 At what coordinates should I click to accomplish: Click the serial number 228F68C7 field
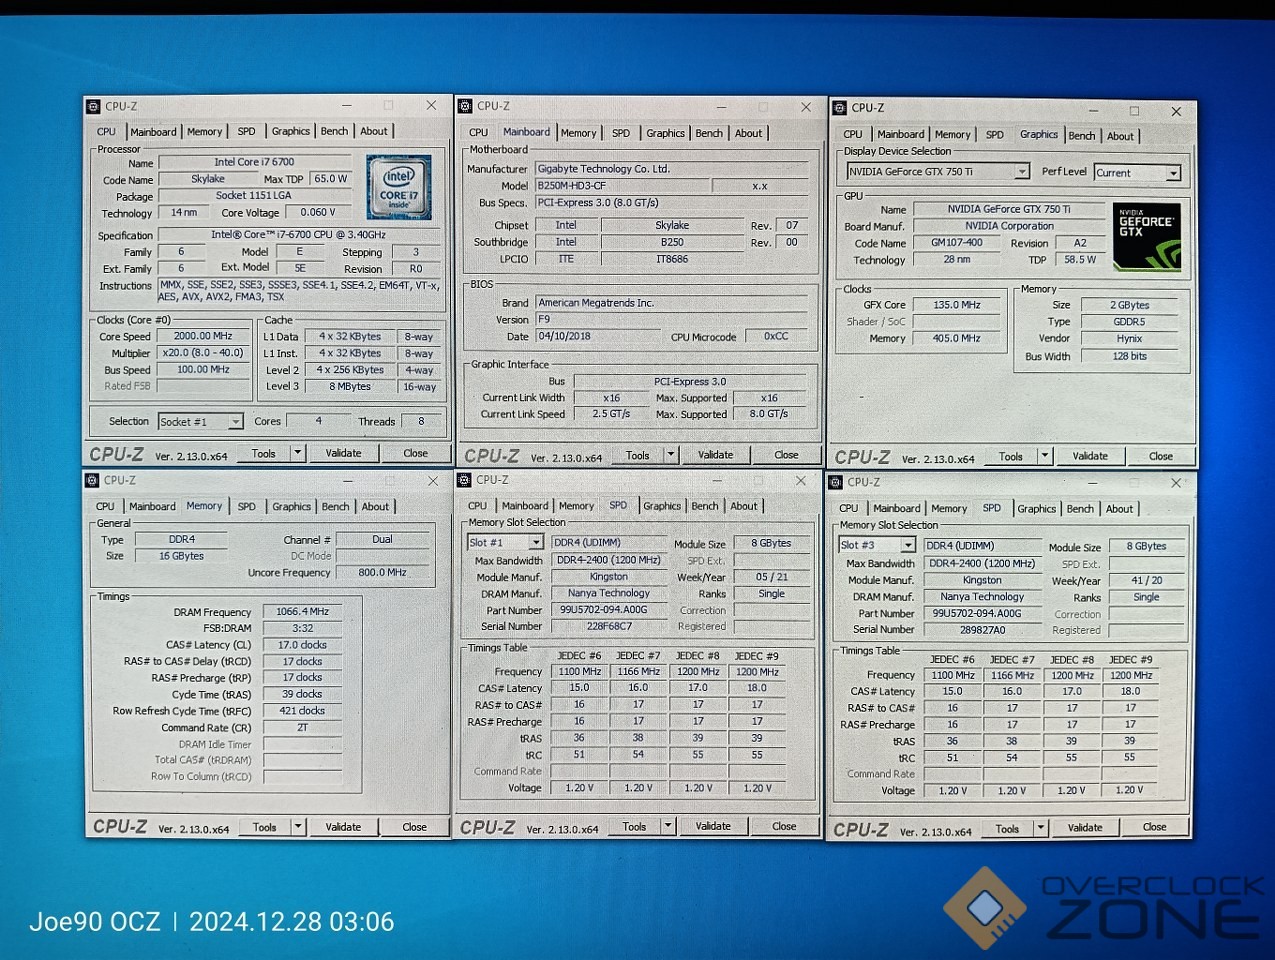coord(609,627)
